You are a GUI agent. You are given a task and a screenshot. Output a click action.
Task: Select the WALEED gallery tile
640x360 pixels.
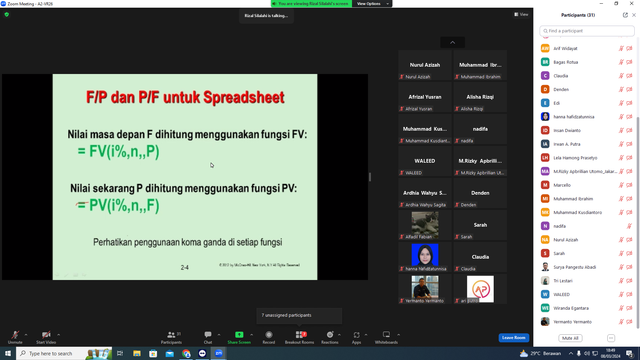[x=425, y=161]
